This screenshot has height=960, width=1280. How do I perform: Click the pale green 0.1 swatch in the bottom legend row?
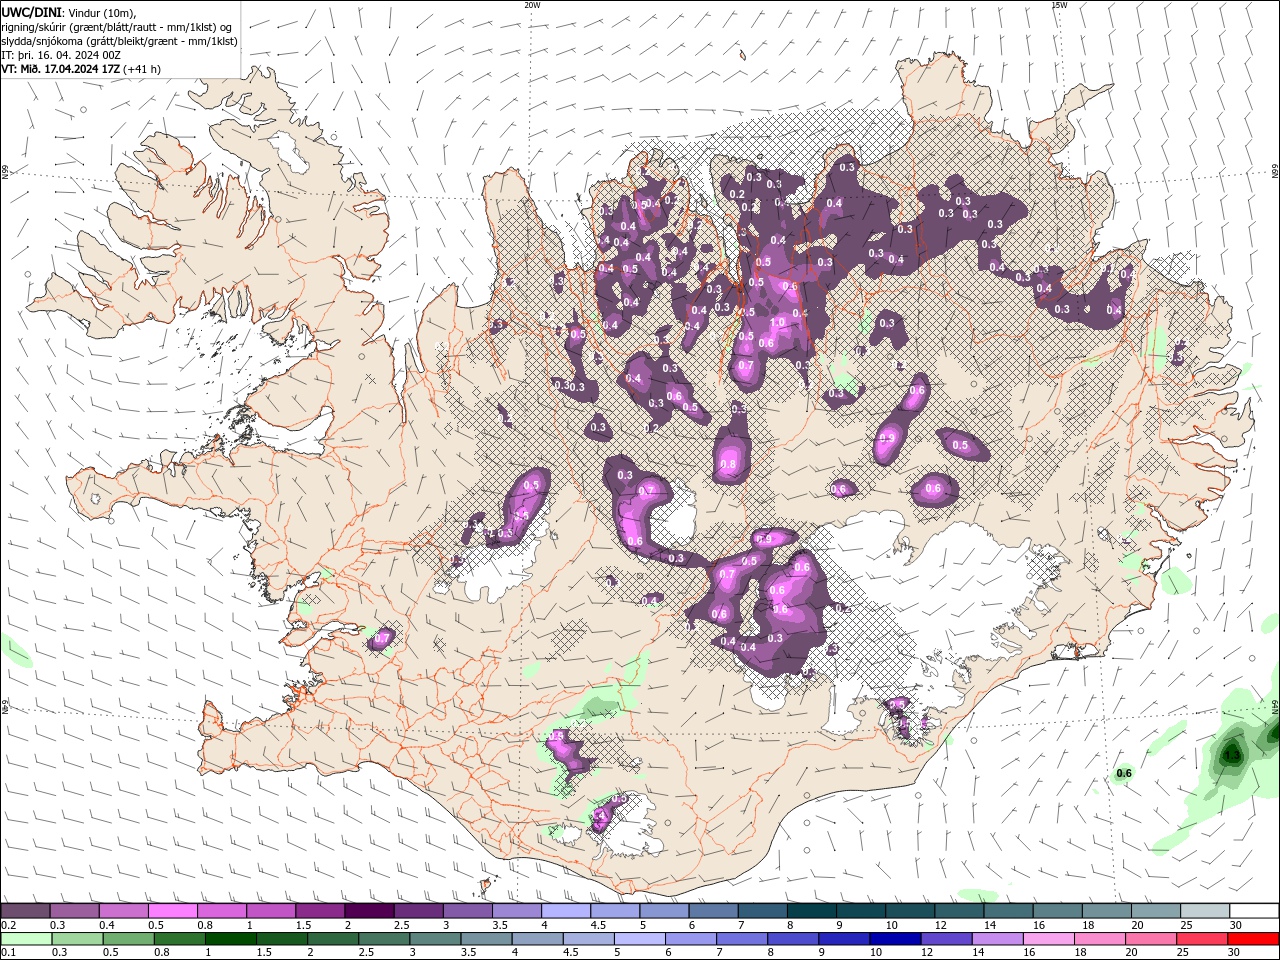[x=27, y=939]
